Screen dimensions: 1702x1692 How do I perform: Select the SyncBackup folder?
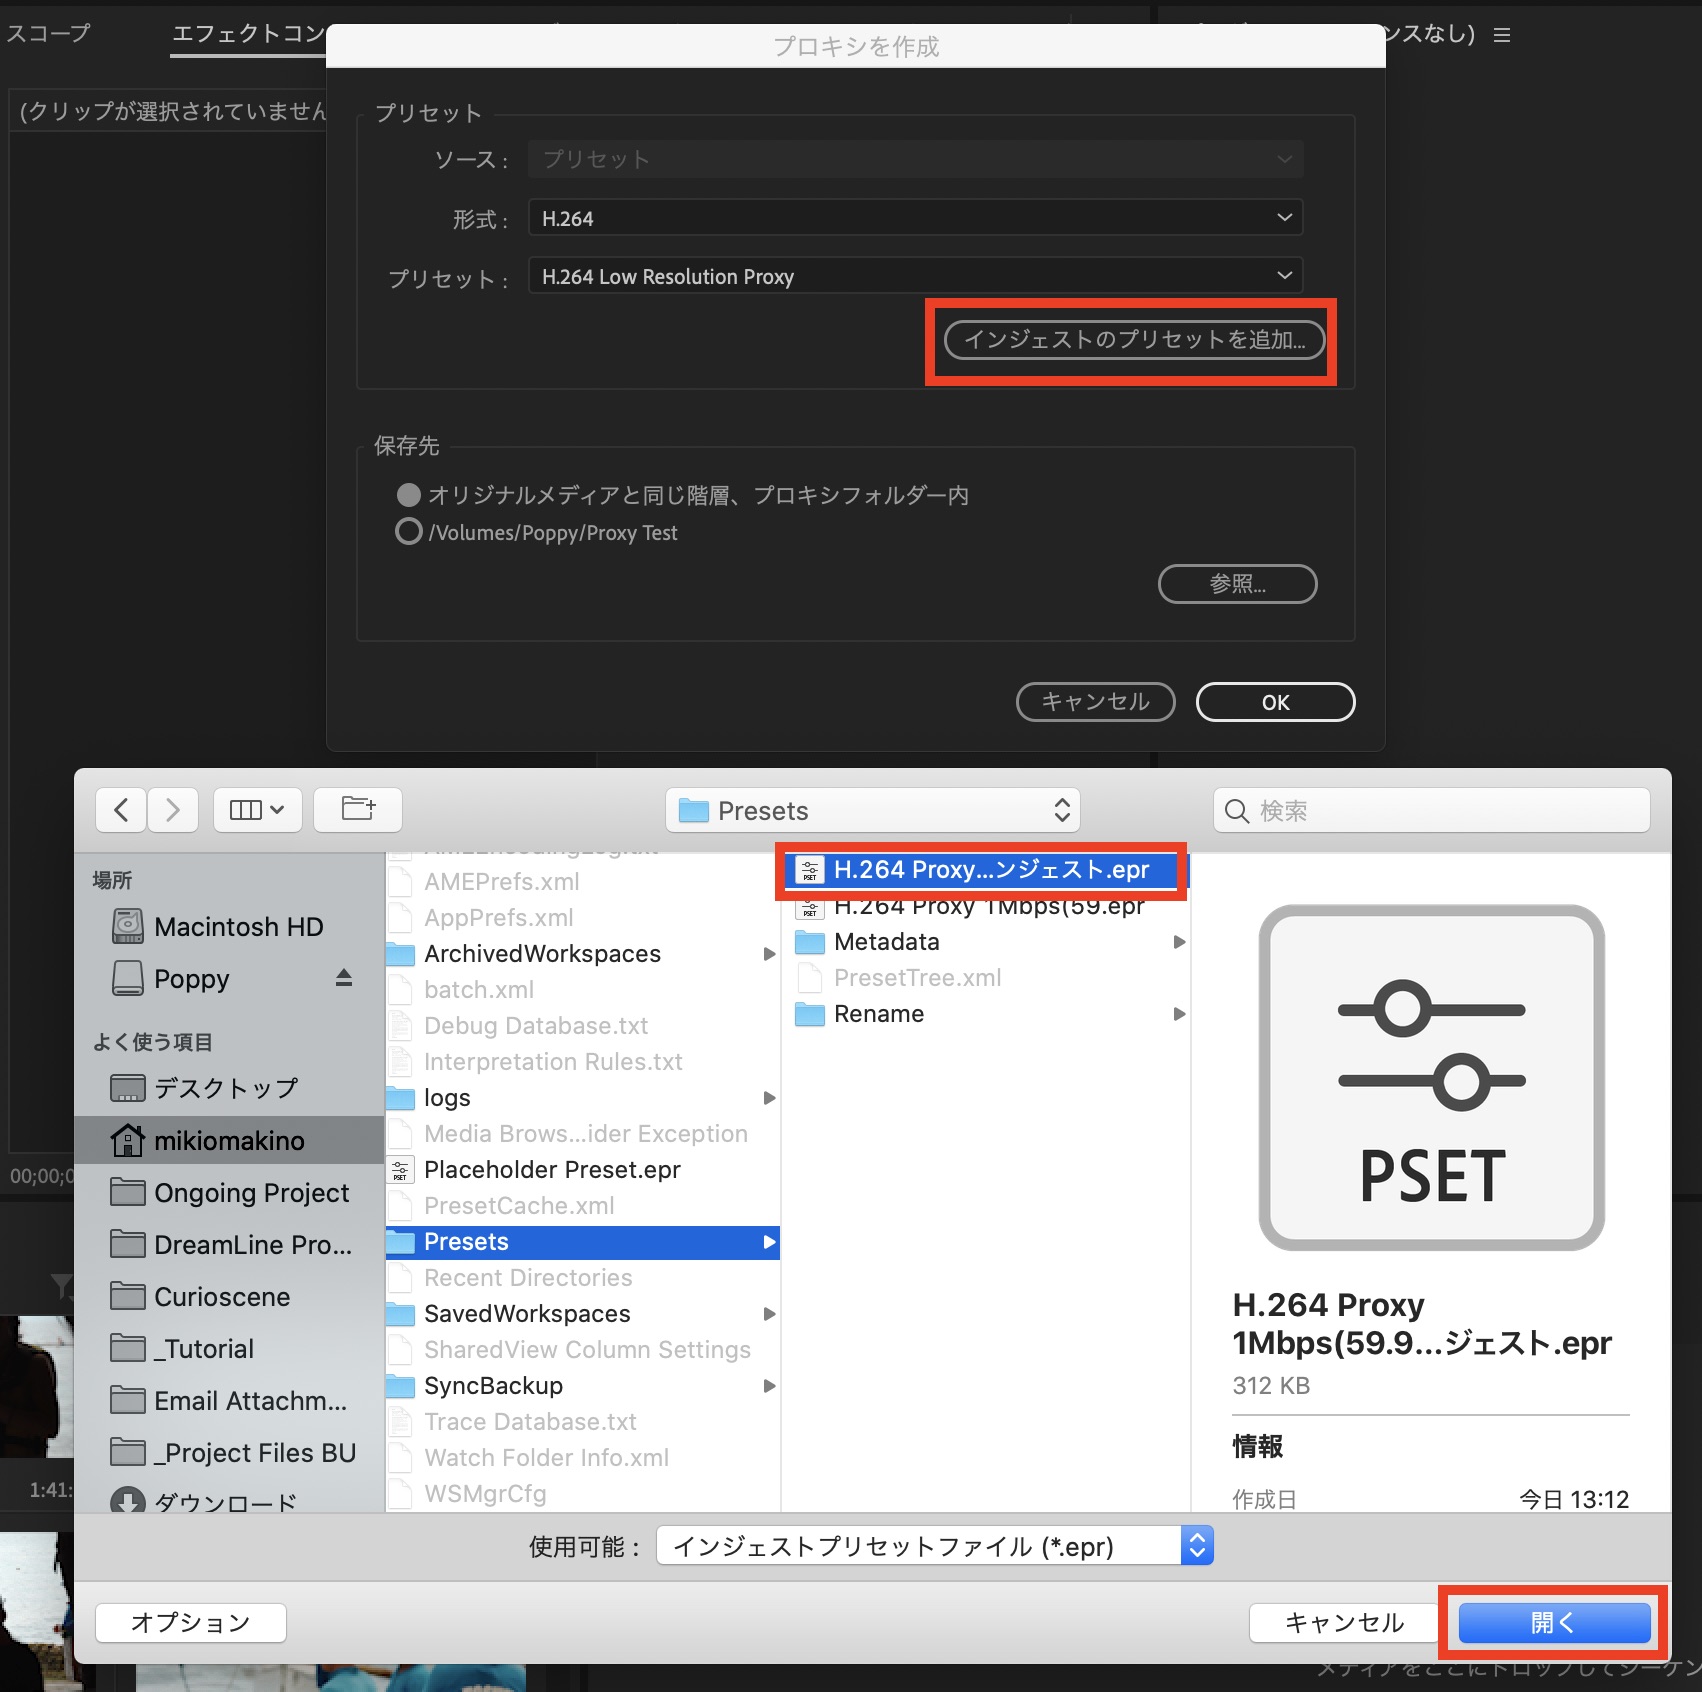pyautogui.click(x=493, y=1386)
